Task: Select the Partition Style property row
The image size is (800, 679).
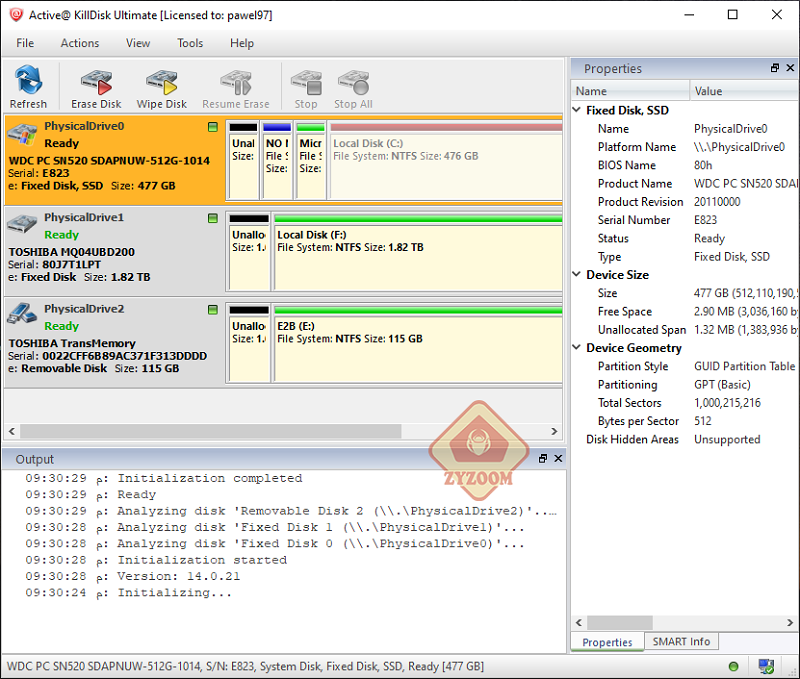Action: click(x=684, y=366)
